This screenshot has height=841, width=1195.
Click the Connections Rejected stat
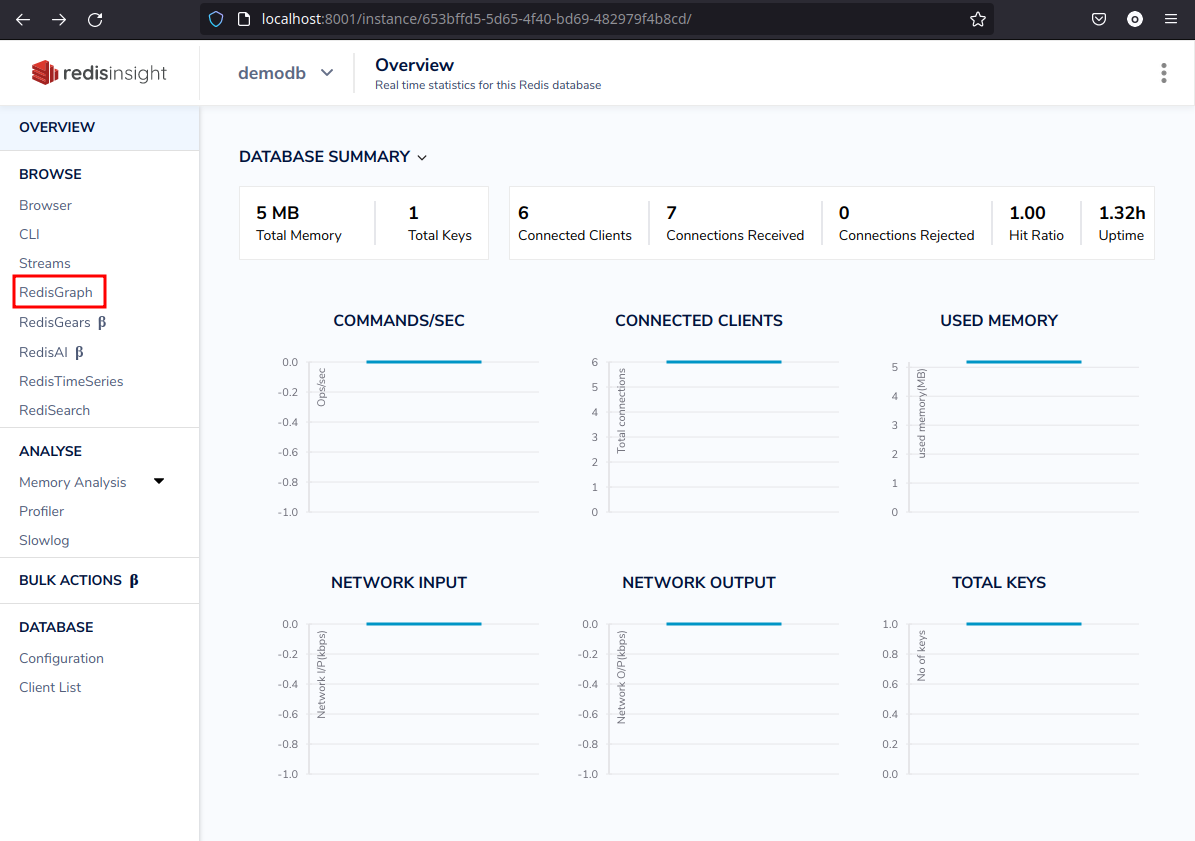906,223
